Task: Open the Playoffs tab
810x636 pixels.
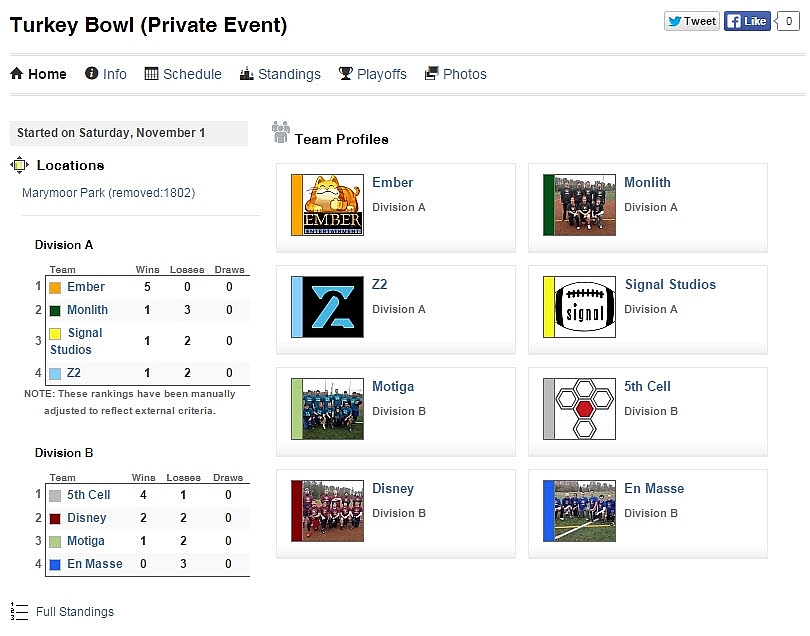Action: coord(372,74)
